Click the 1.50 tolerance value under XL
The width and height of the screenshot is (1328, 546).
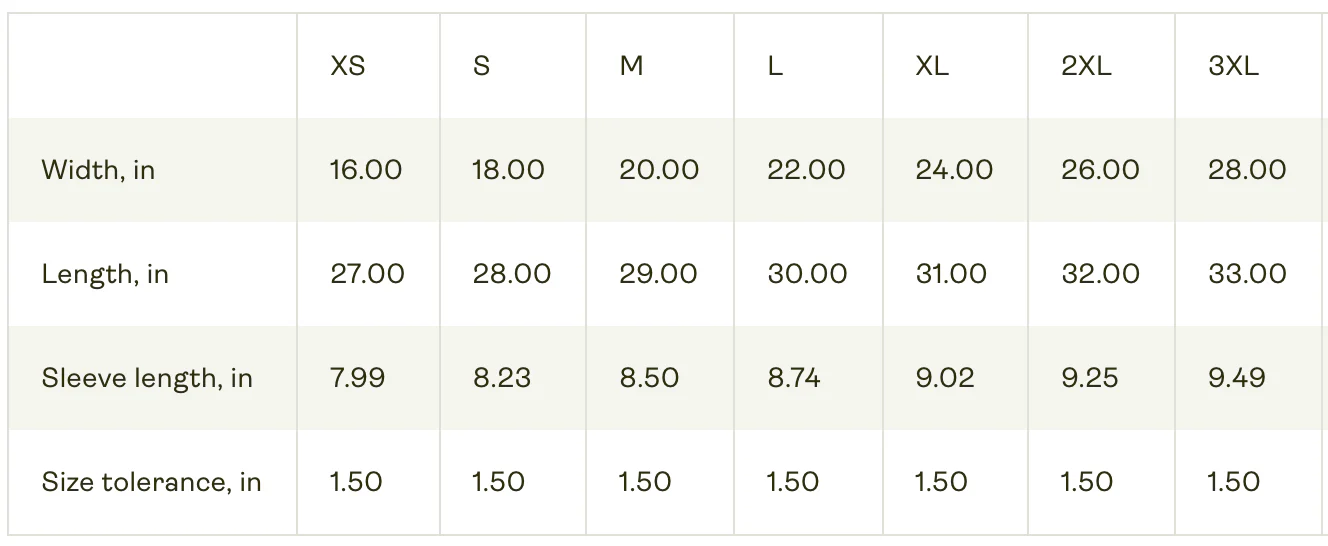click(941, 482)
